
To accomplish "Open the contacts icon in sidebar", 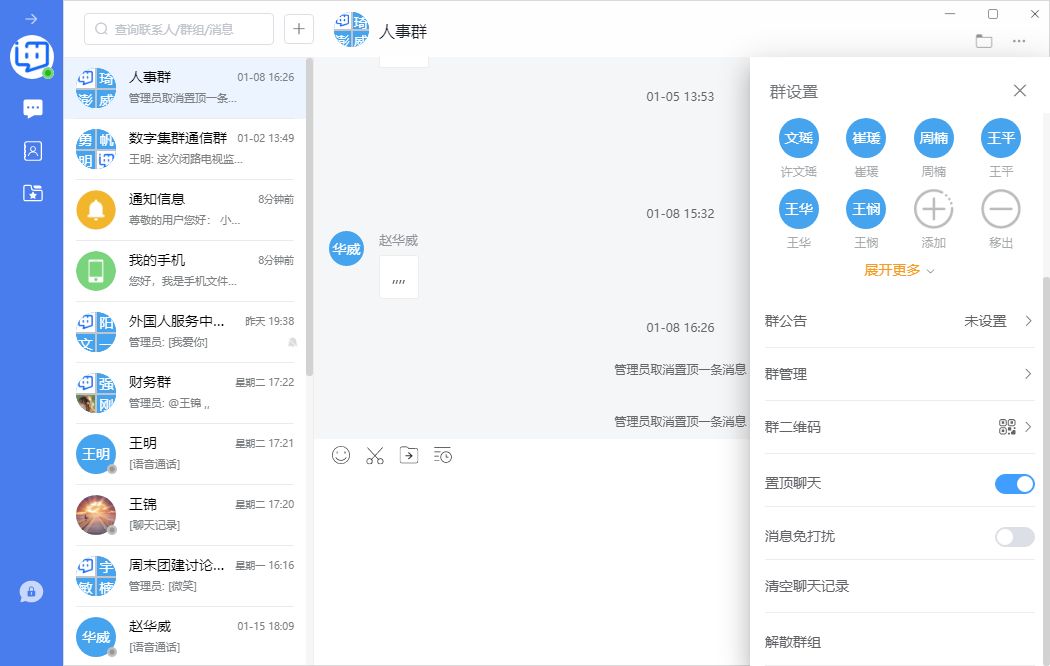I will (33, 151).
